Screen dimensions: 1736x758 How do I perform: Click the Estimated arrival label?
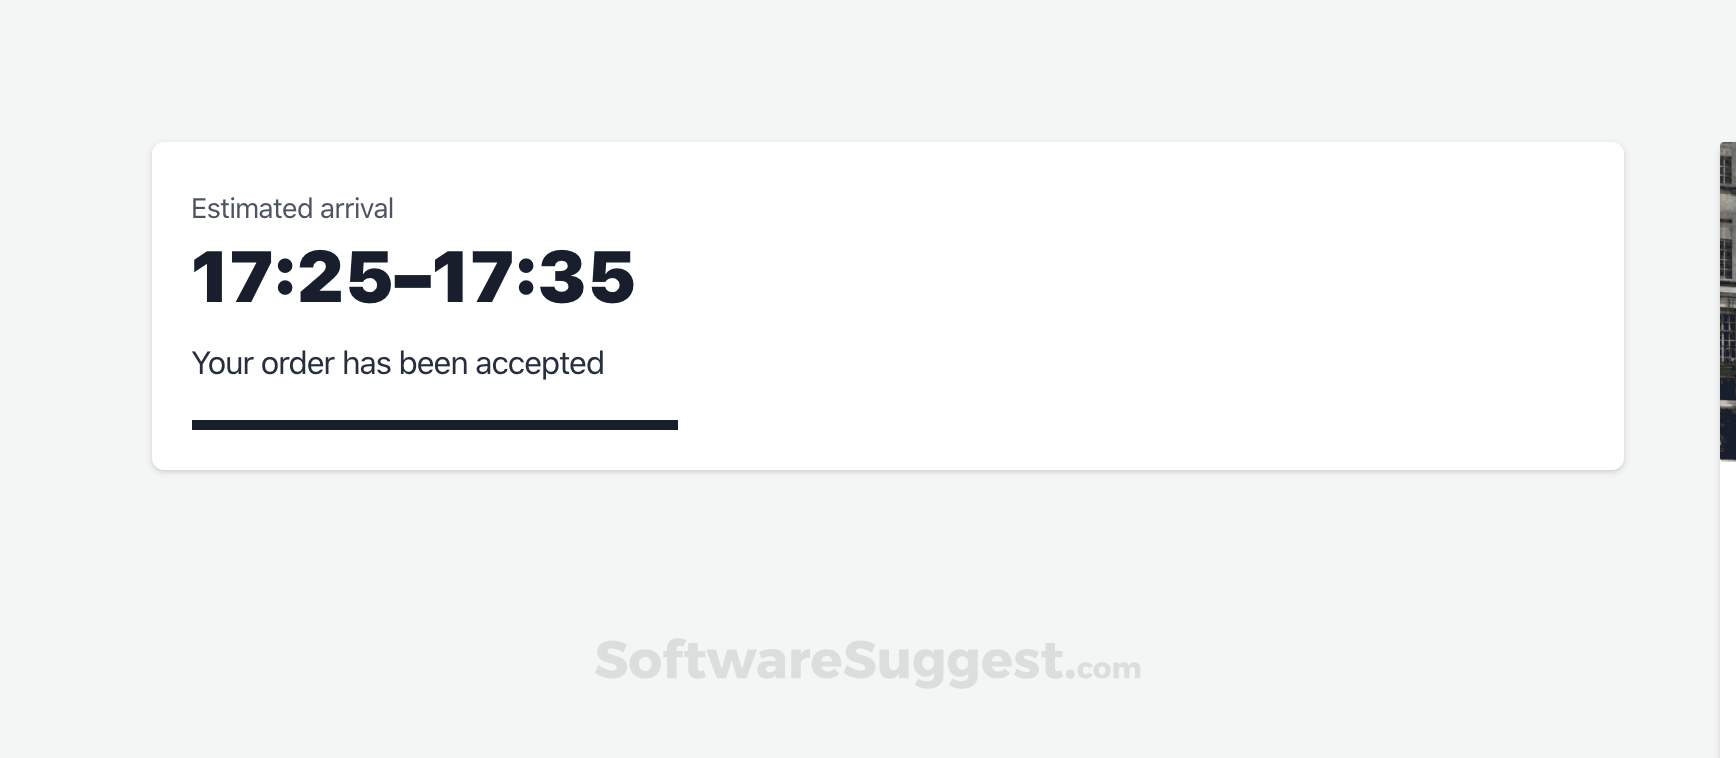click(x=292, y=208)
